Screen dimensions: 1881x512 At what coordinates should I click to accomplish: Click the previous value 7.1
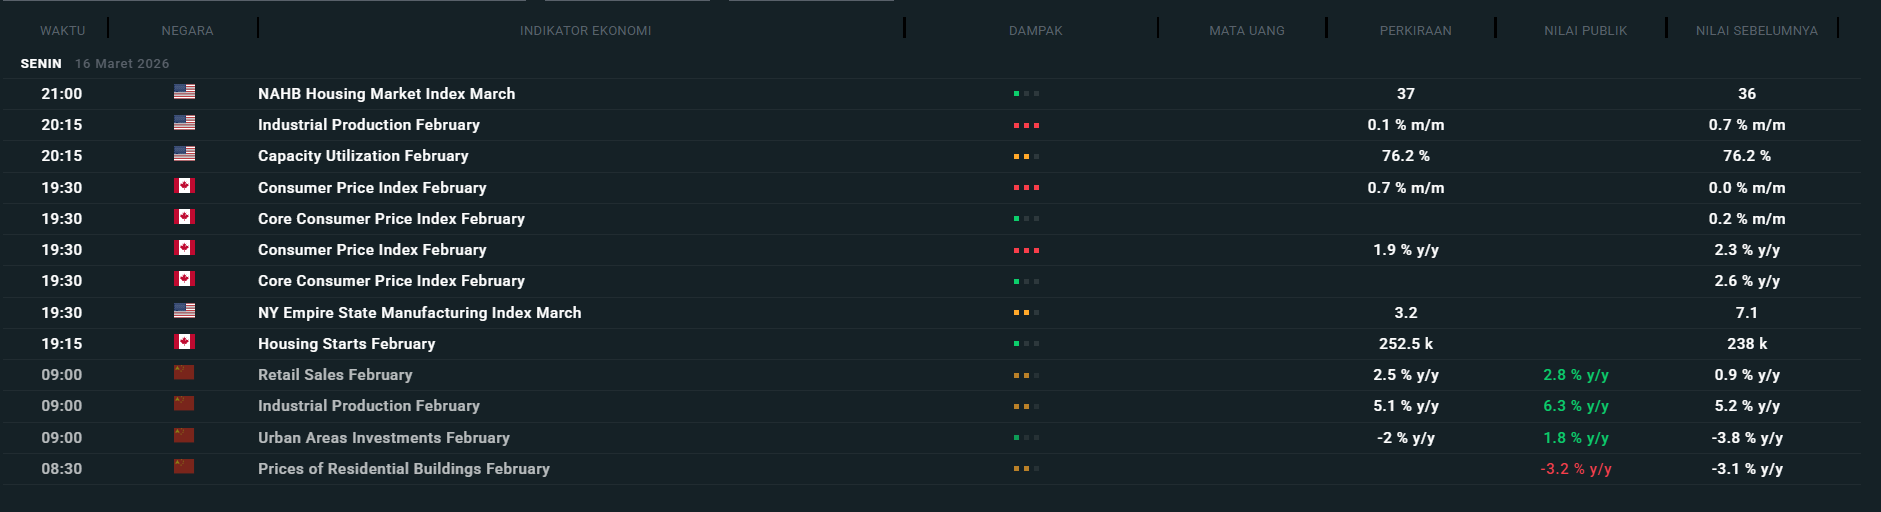click(1746, 312)
